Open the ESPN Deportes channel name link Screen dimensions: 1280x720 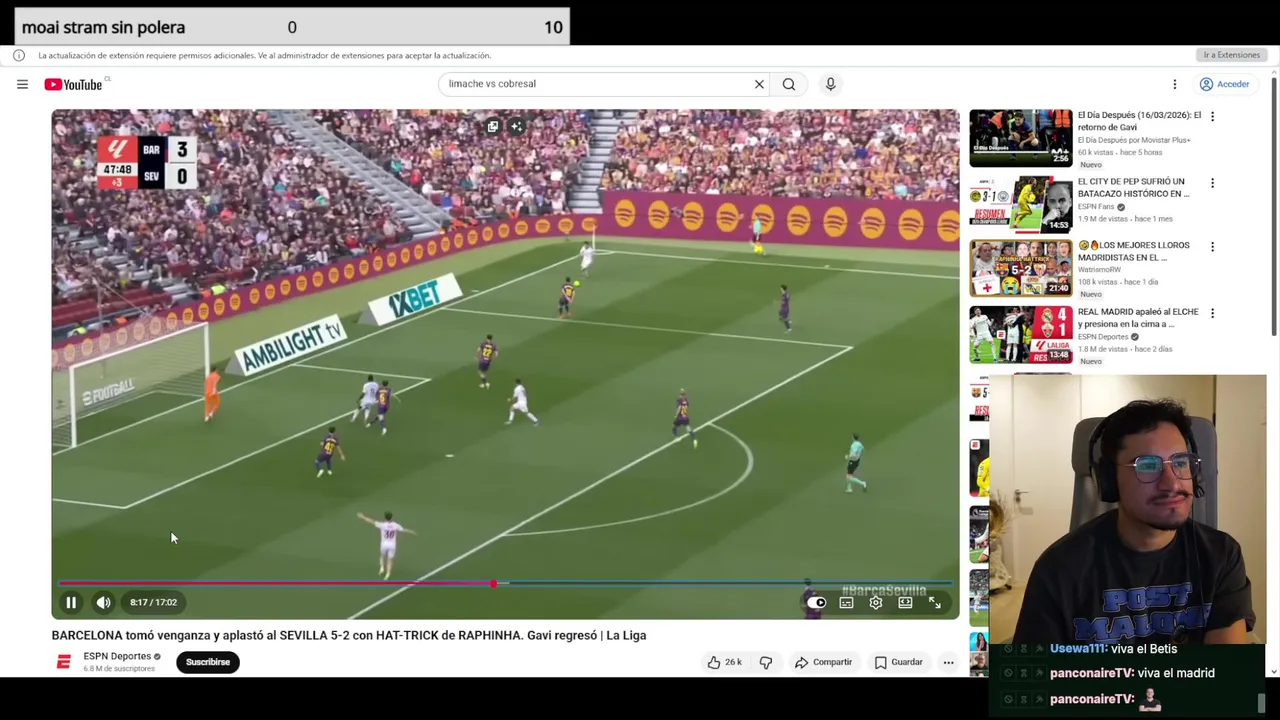pyautogui.click(x=117, y=656)
